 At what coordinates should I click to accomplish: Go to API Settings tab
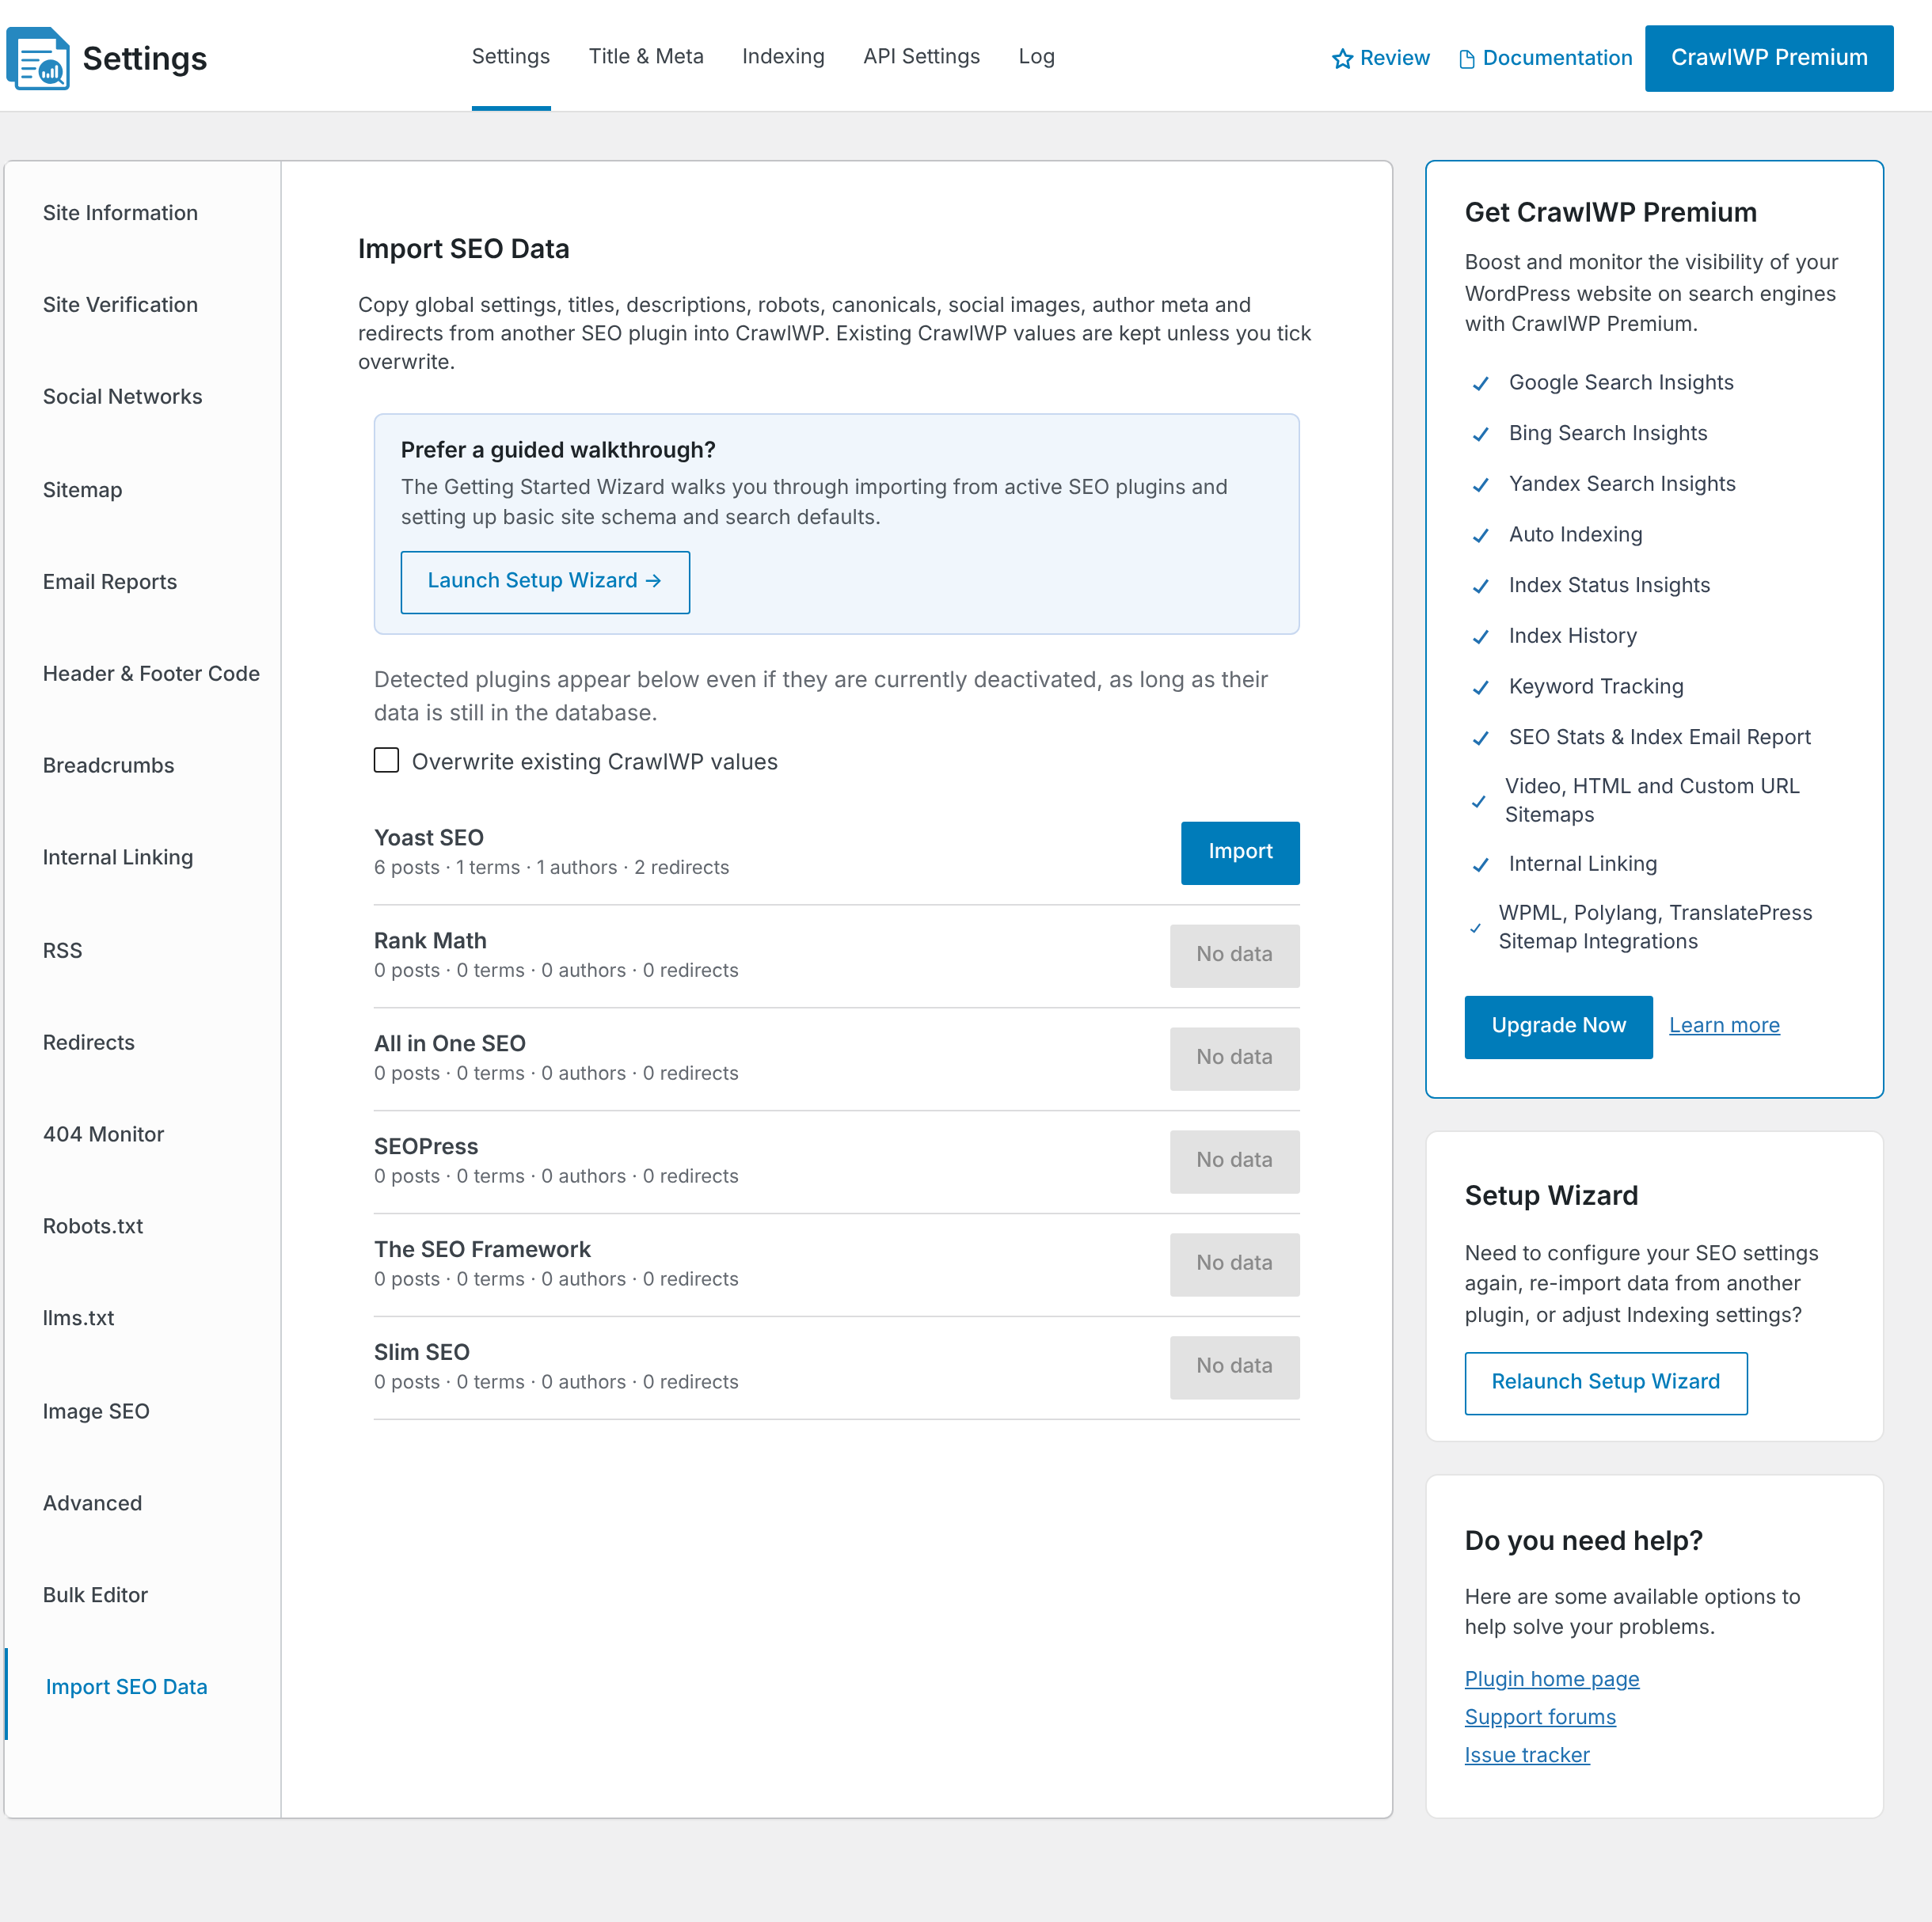coord(921,57)
